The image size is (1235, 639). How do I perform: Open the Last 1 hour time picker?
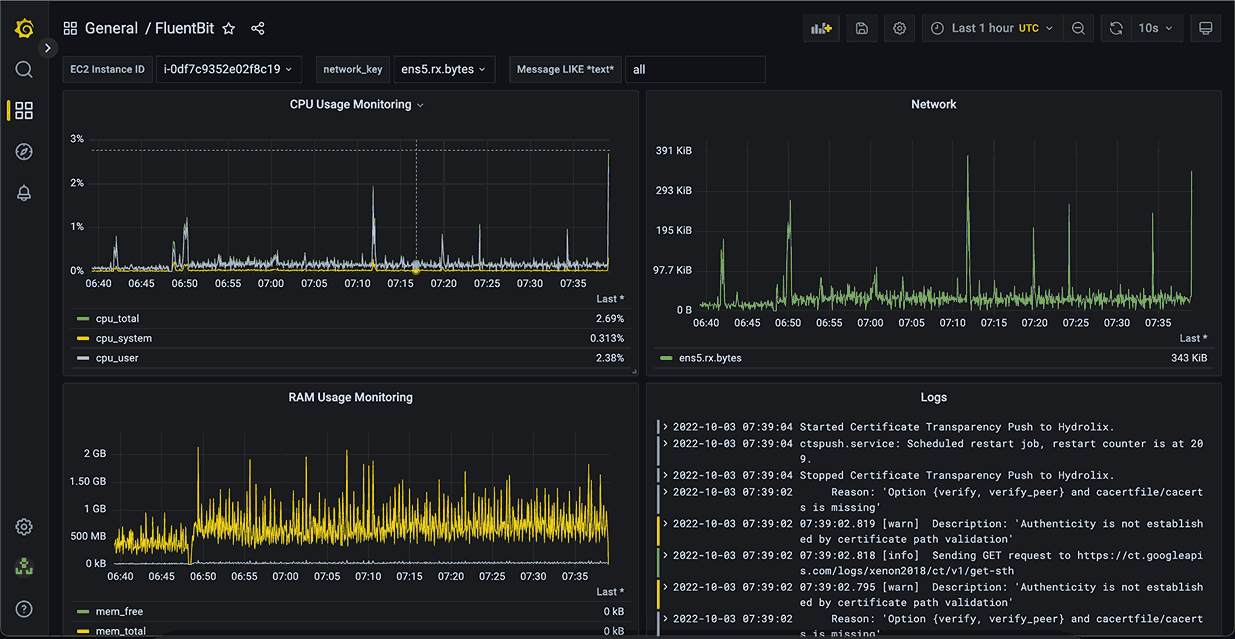click(991, 28)
